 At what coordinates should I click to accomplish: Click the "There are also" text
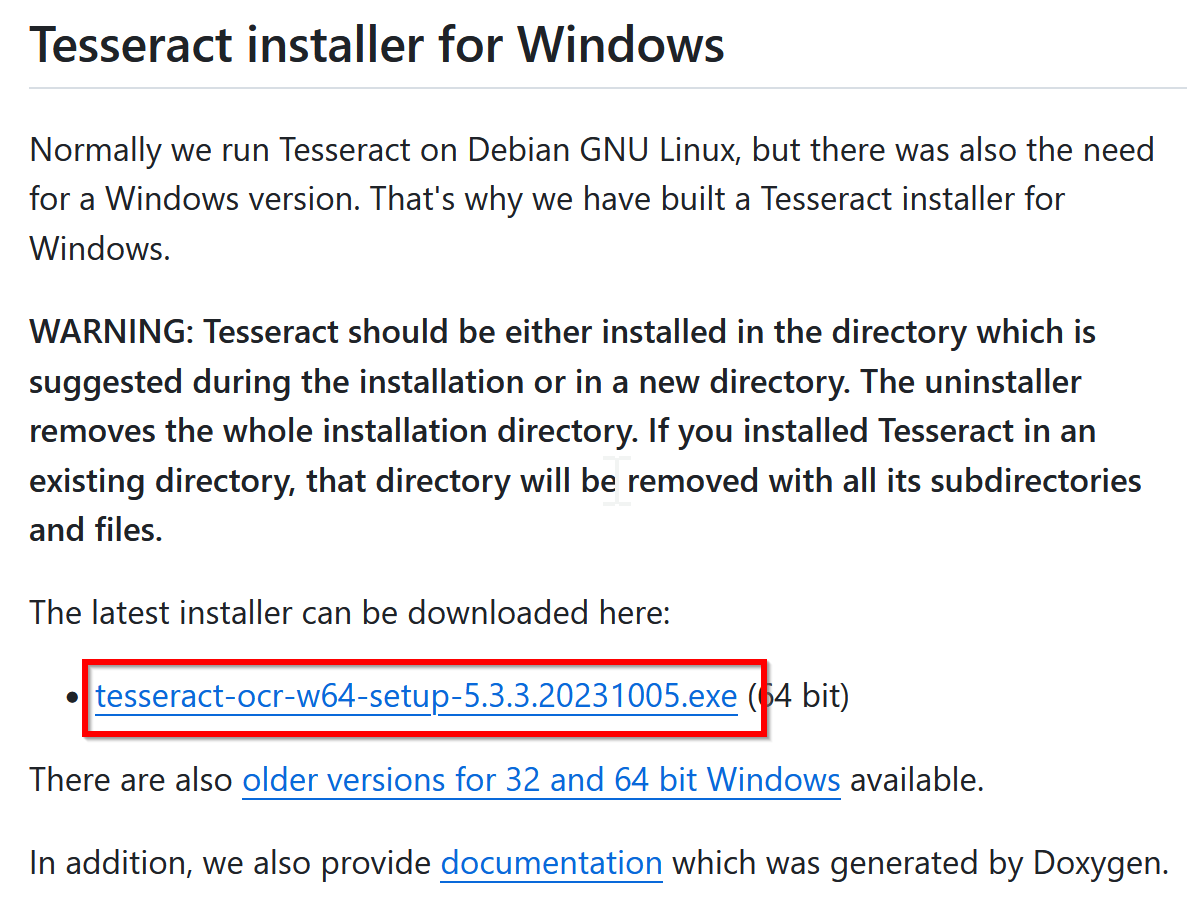(131, 780)
